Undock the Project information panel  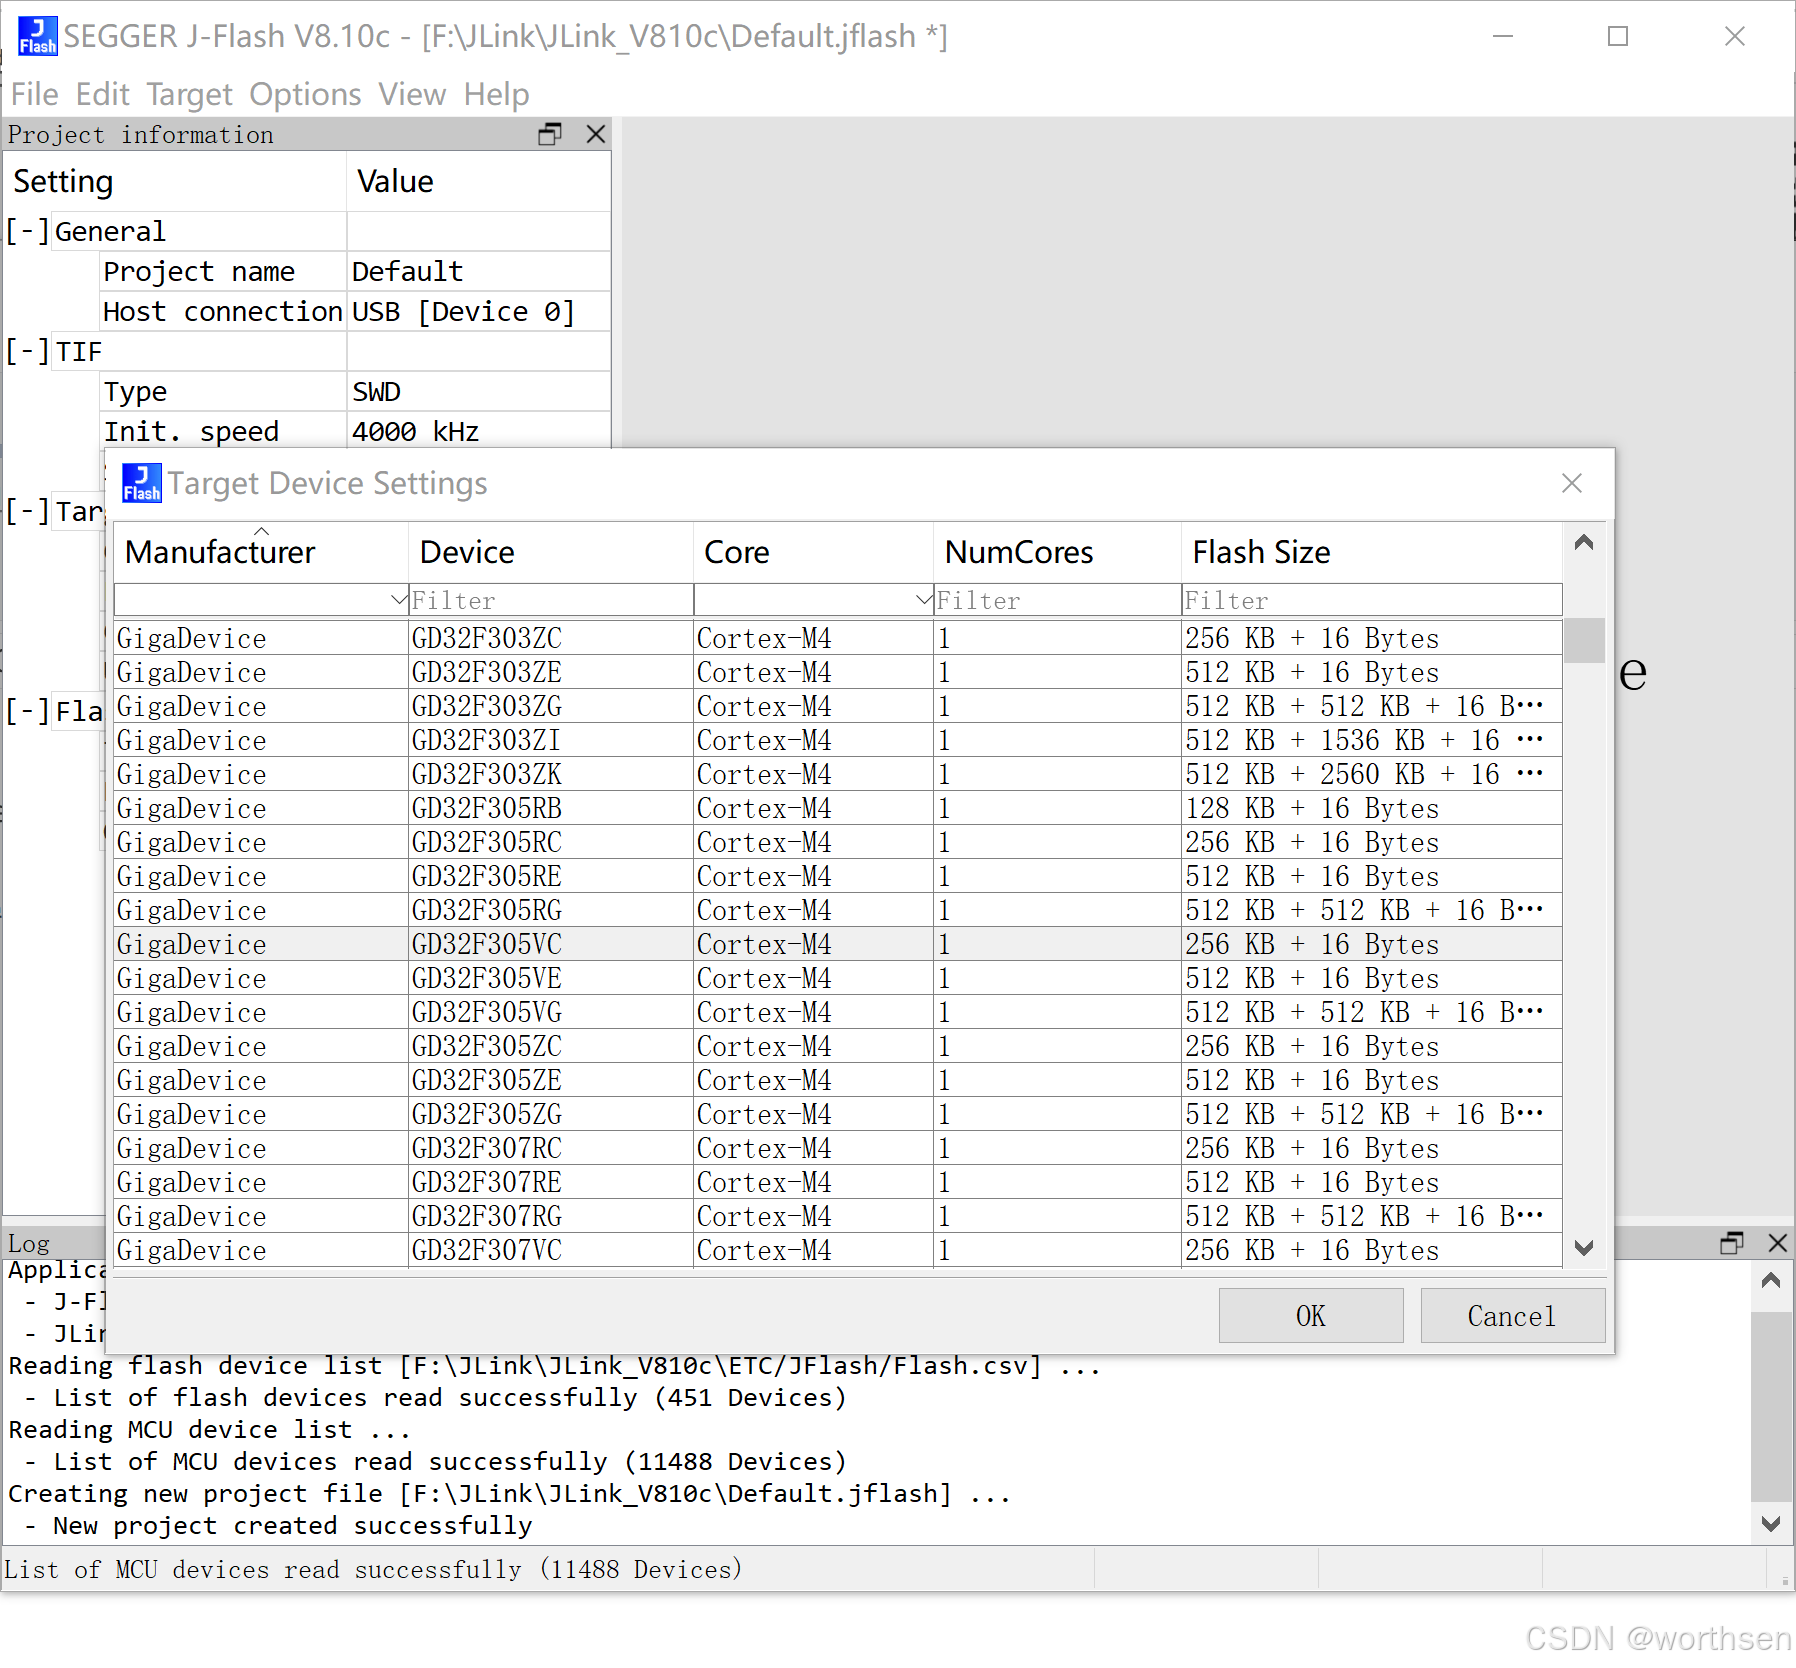pyautogui.click(x=550, y=134)
